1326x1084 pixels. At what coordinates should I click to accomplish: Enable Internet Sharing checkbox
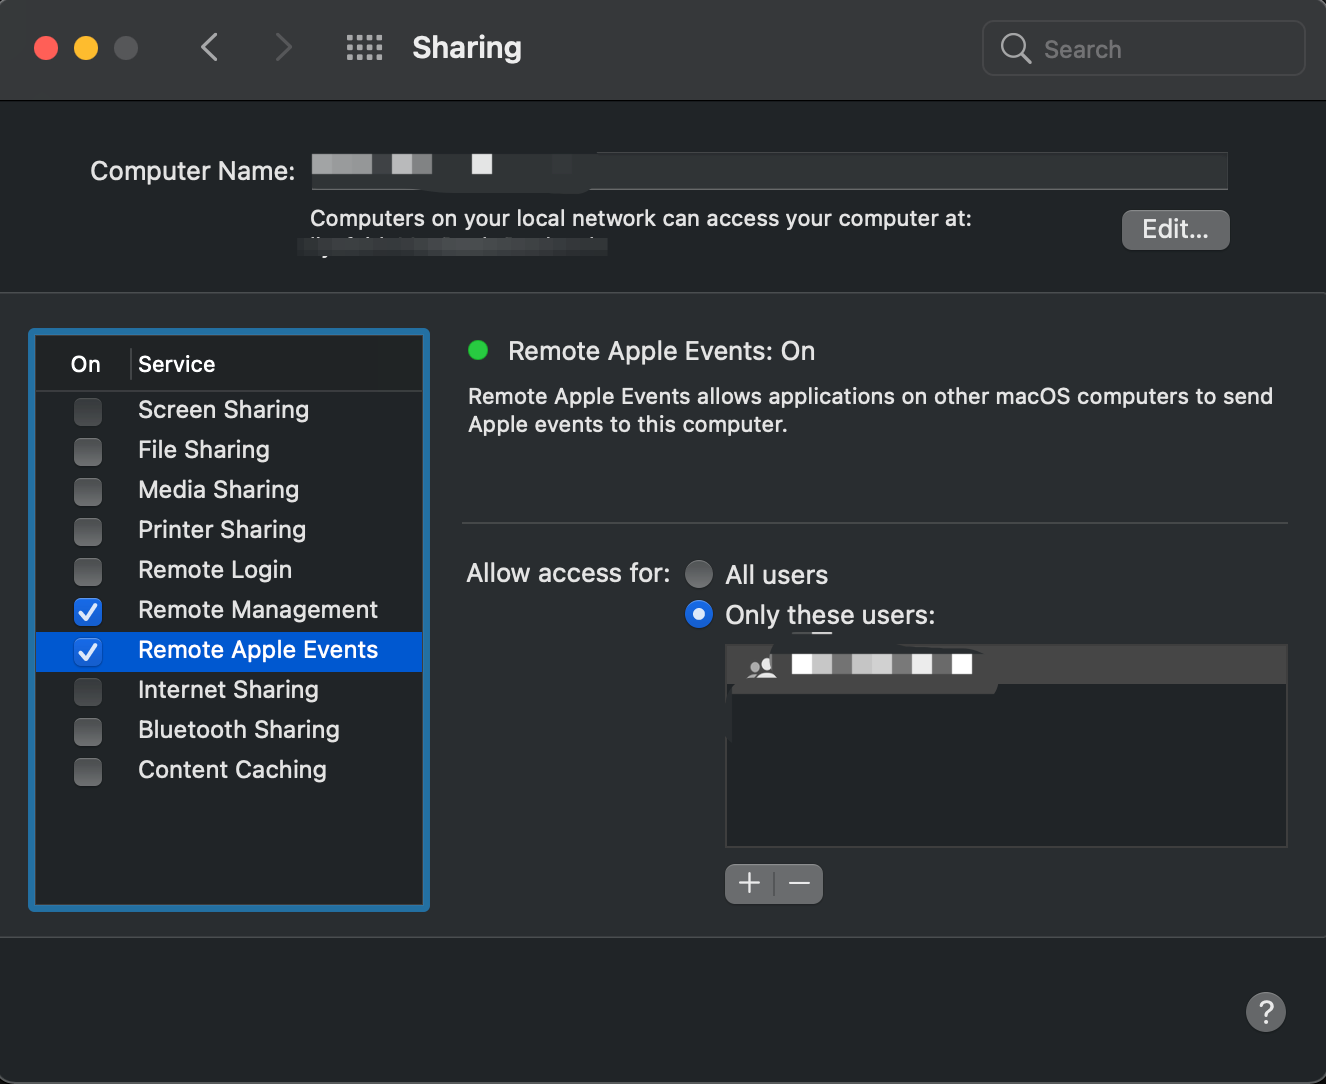point(88,691)
